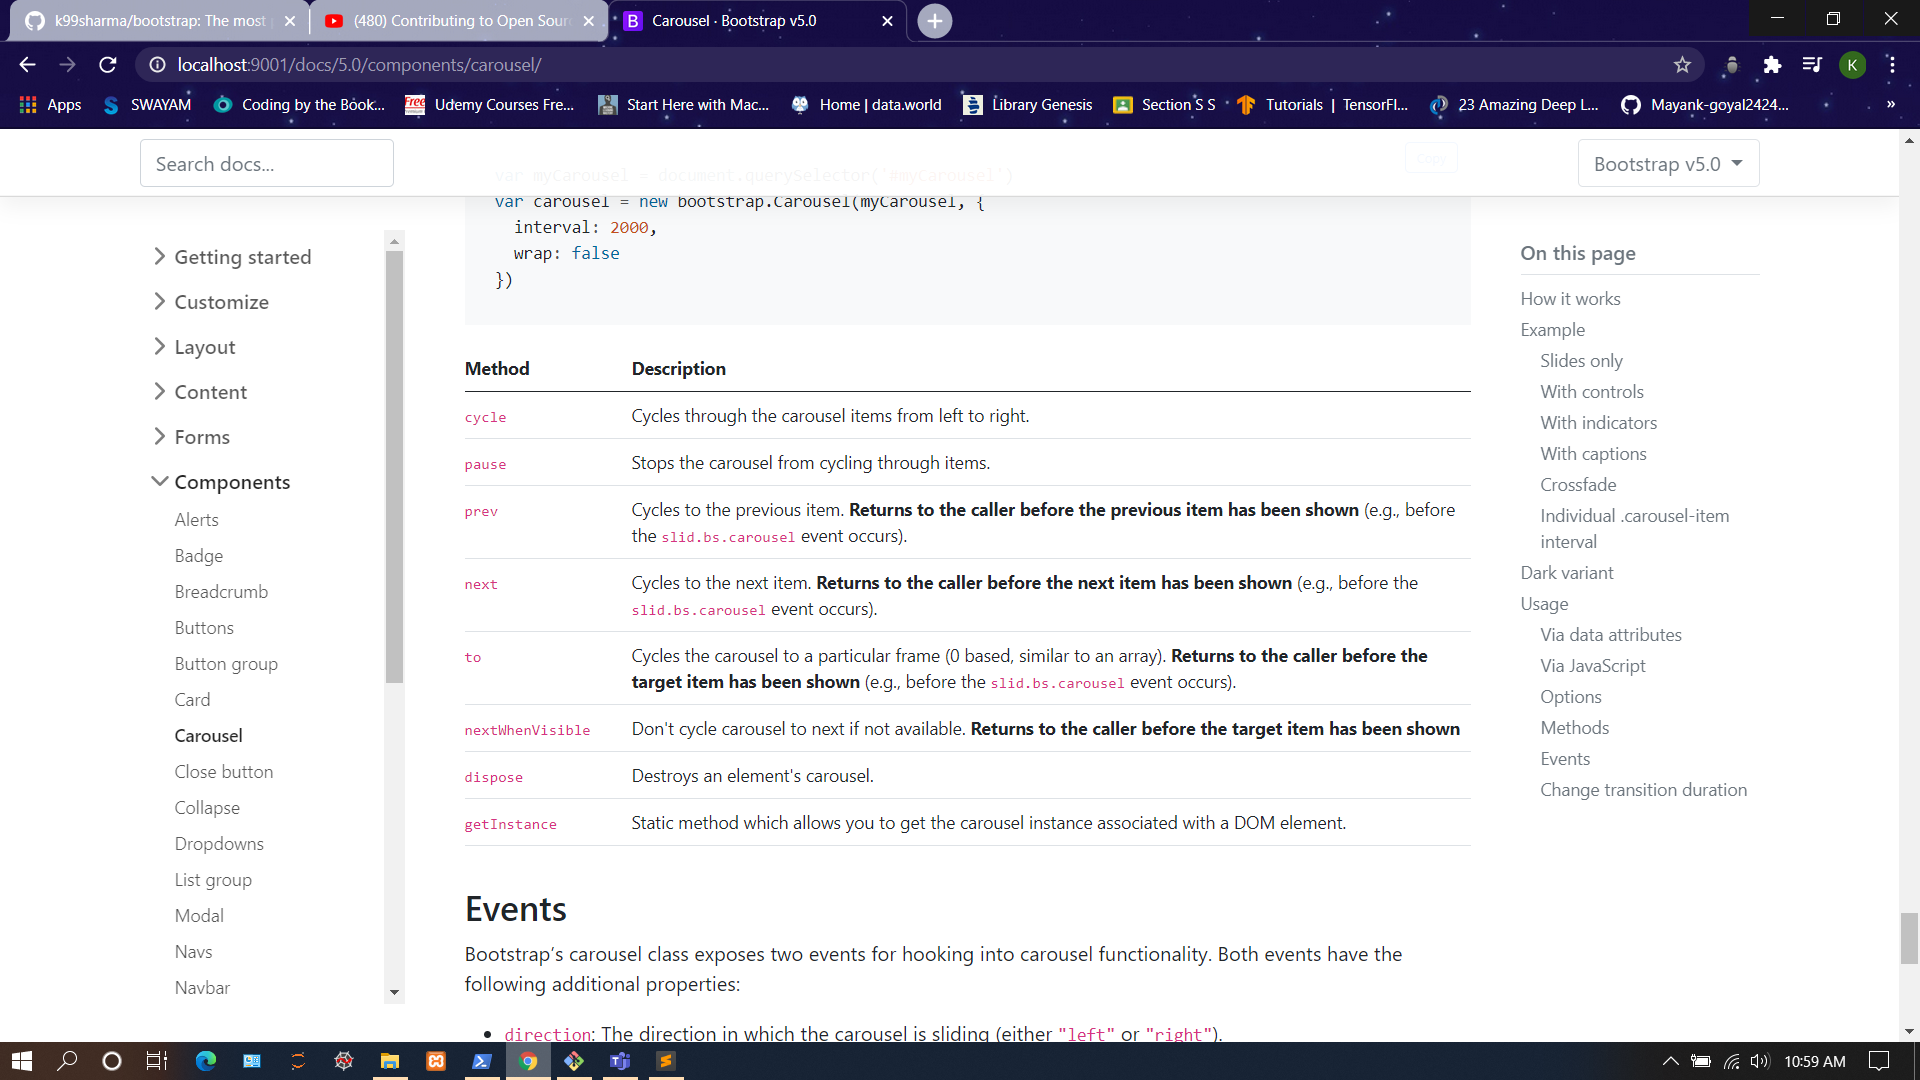Go to Methods in page outline

[1574, 728]
